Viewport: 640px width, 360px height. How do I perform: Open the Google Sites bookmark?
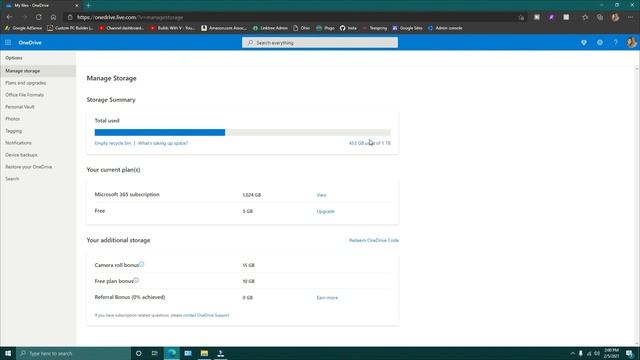tap(407, 28)
